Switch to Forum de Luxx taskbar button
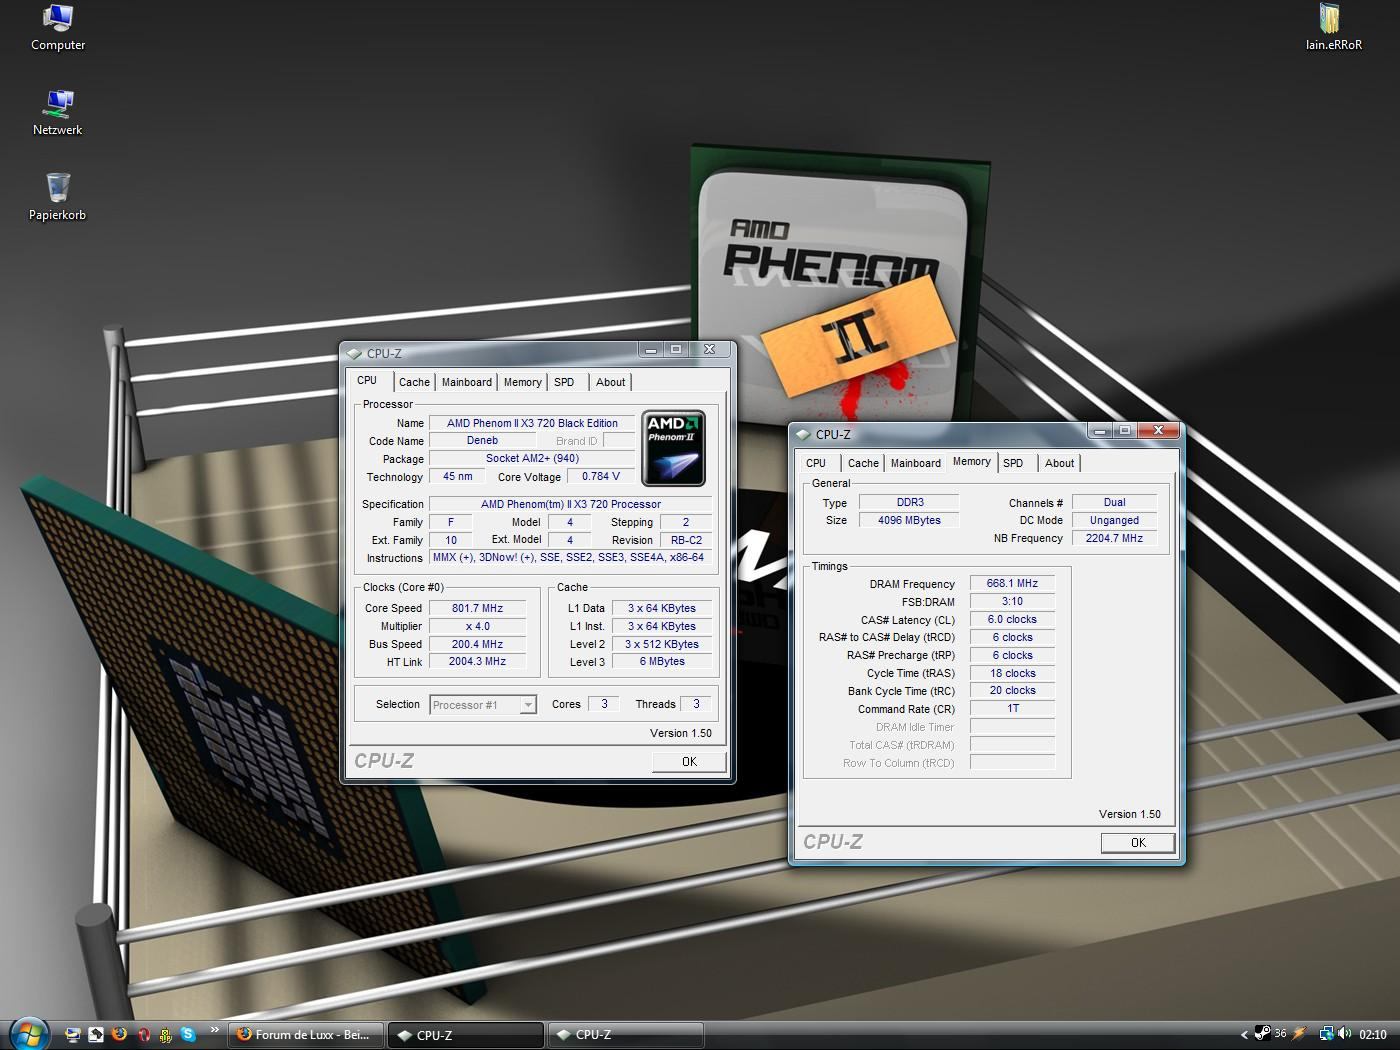The height and width of the screenshot is (1050, 1400). (307, 1035)
